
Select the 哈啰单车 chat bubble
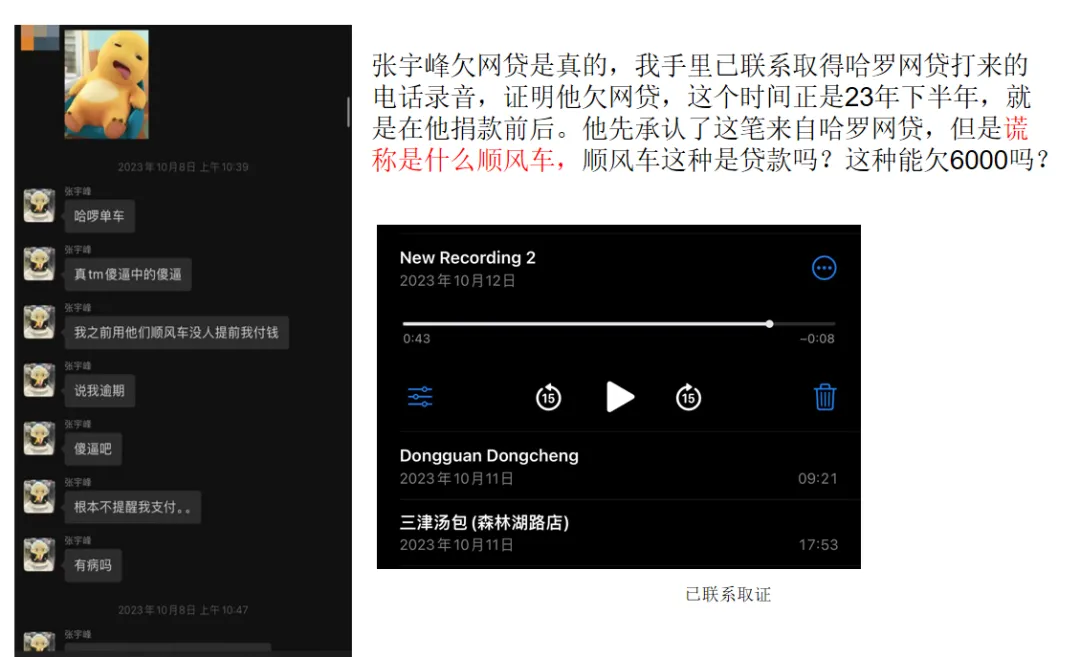click(x=100, y=216)
